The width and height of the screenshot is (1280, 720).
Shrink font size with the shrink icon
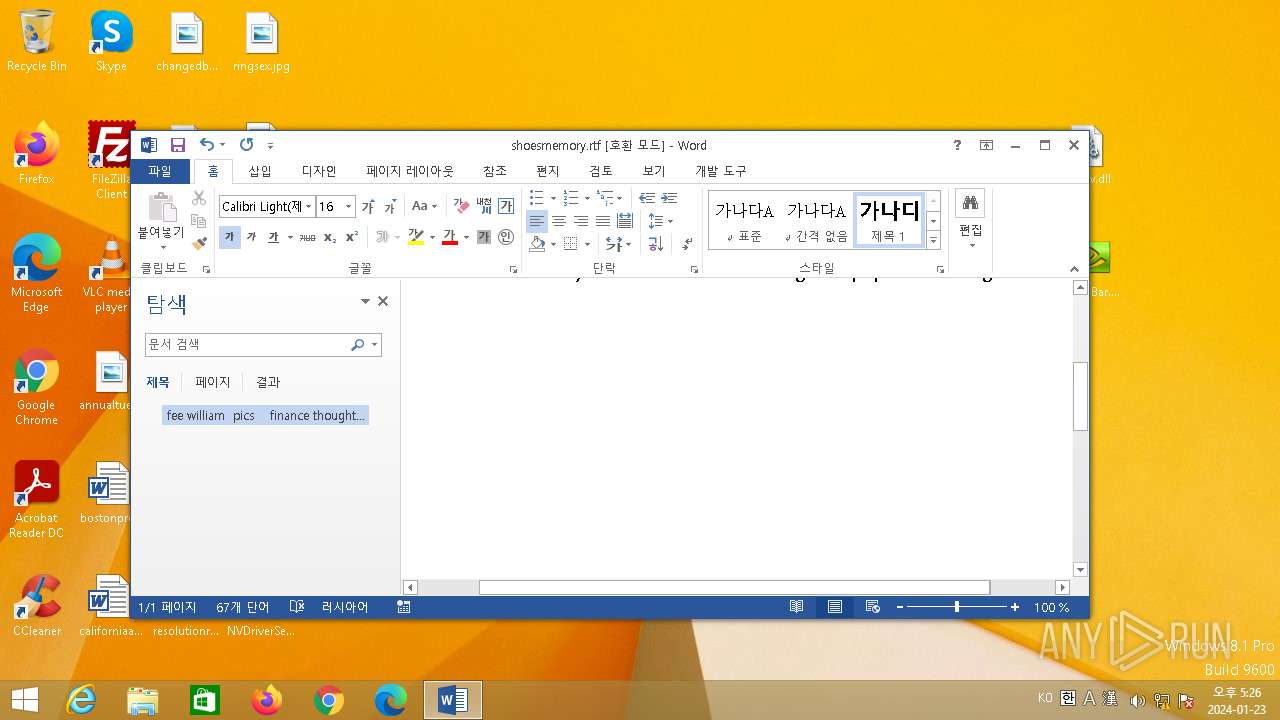point(390,207)
